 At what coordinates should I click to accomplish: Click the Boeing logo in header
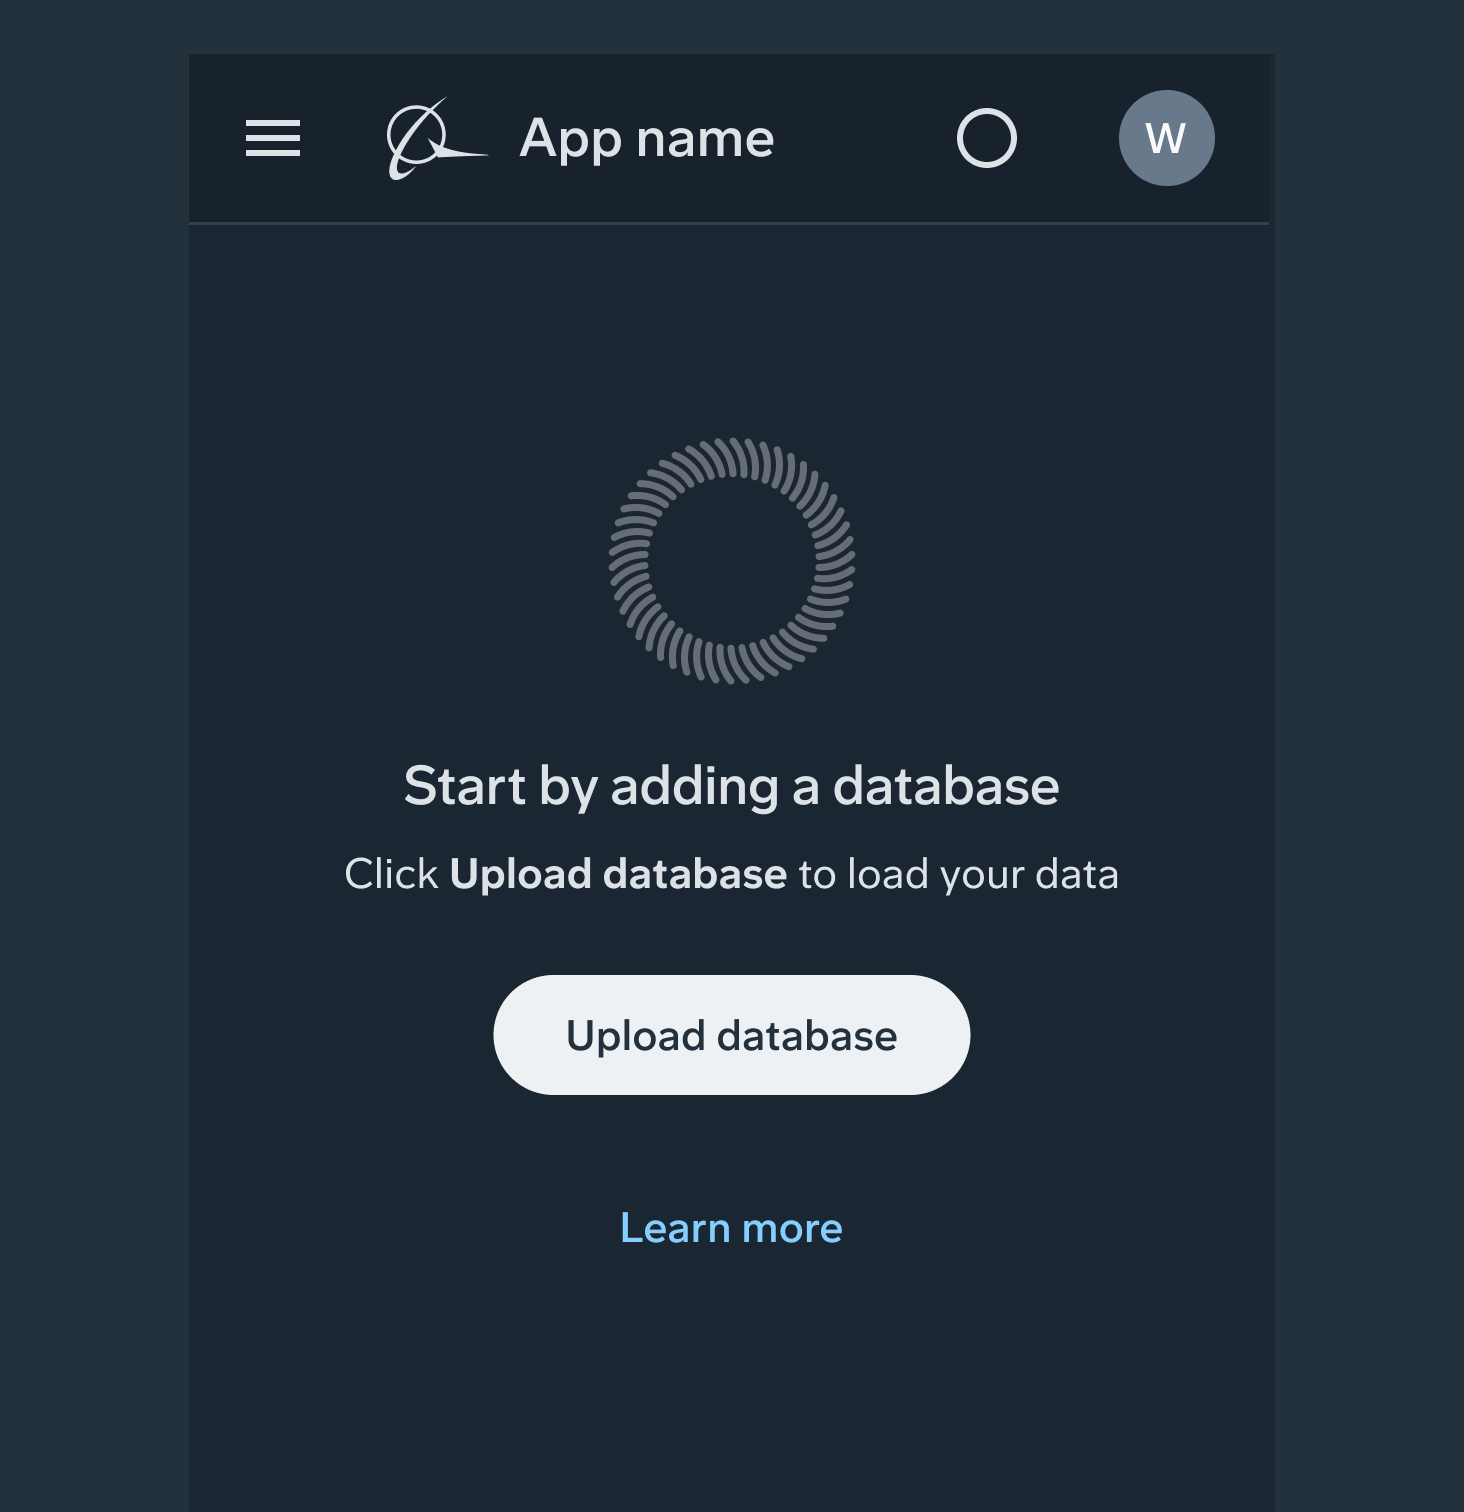436,139
